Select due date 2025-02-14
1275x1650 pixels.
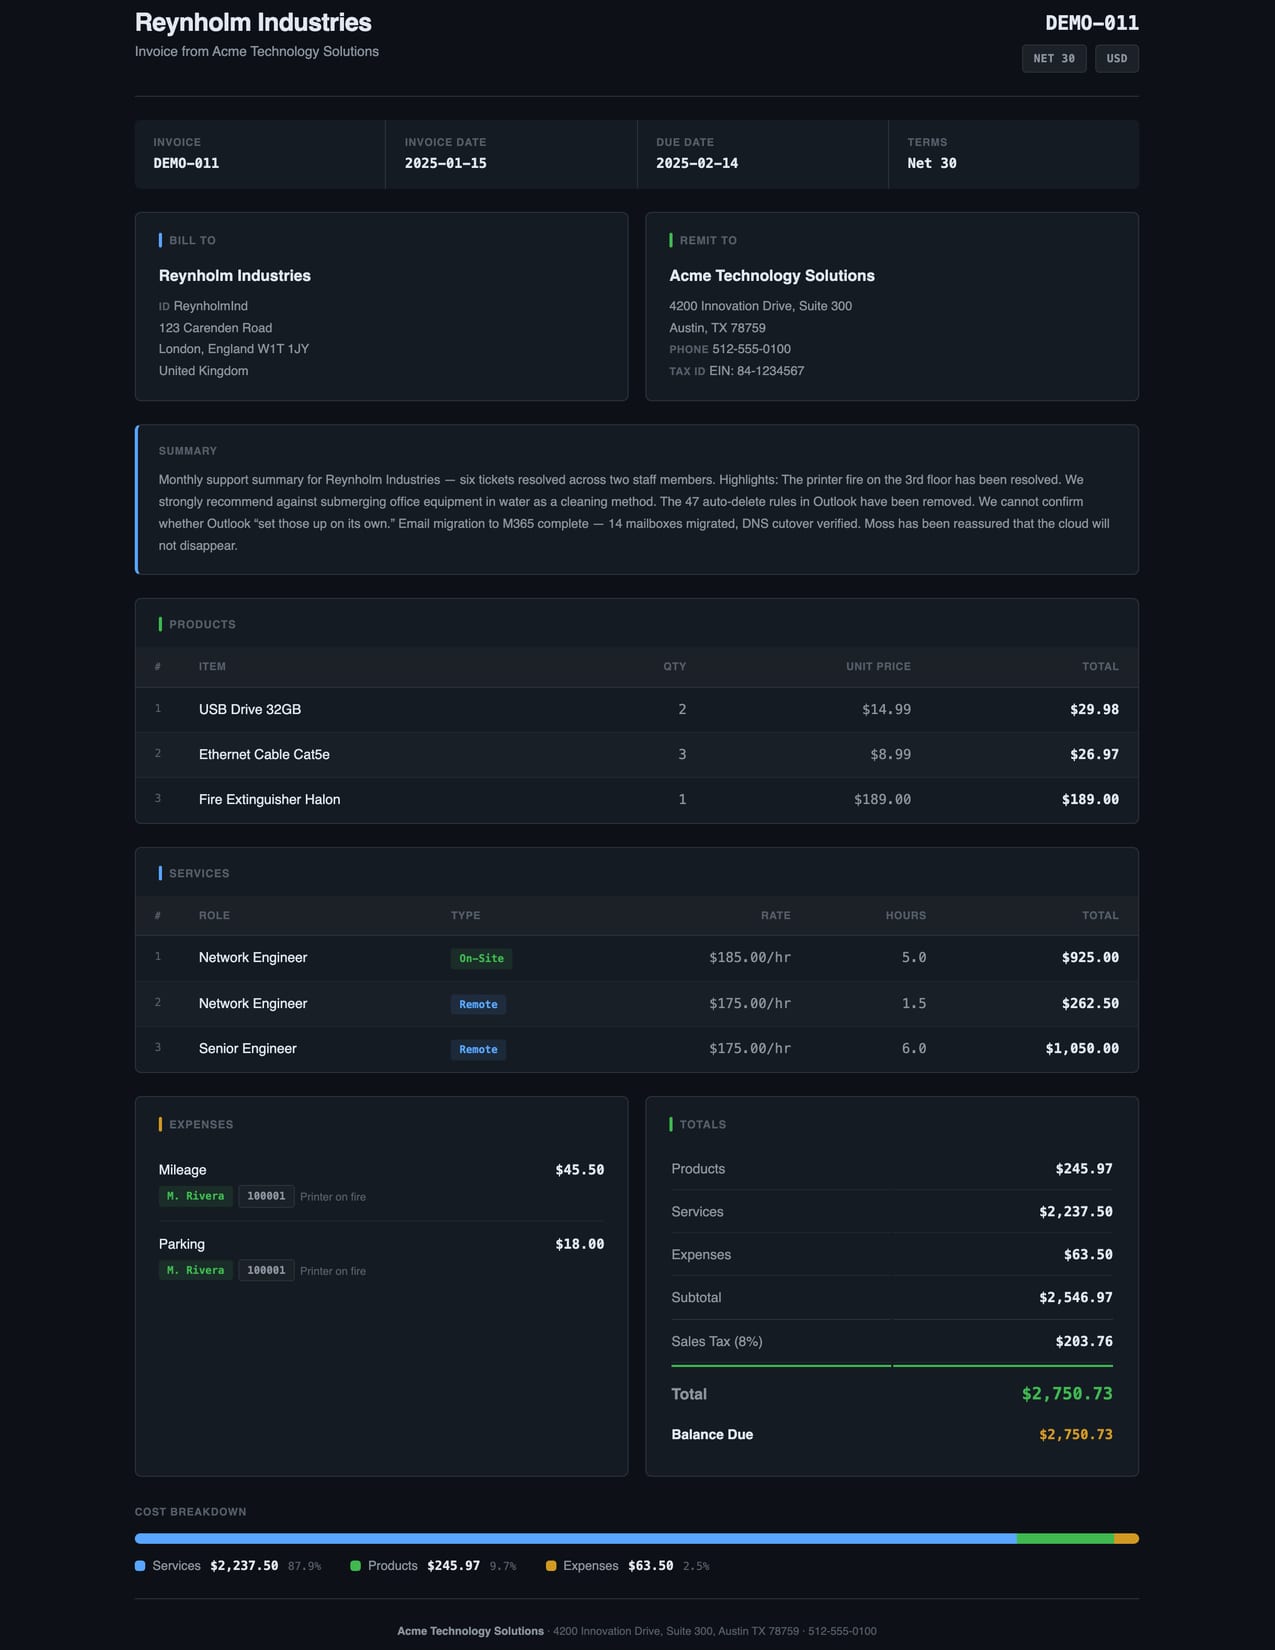(697, 163)
